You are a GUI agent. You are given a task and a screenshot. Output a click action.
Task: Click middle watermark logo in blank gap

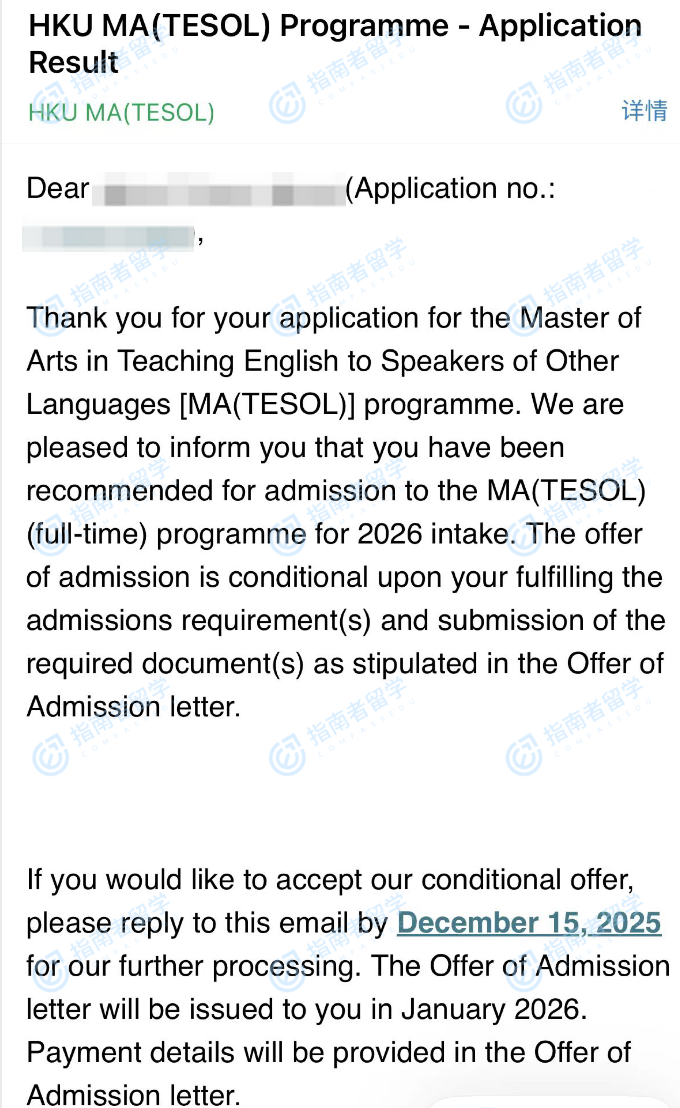[287, 757]
